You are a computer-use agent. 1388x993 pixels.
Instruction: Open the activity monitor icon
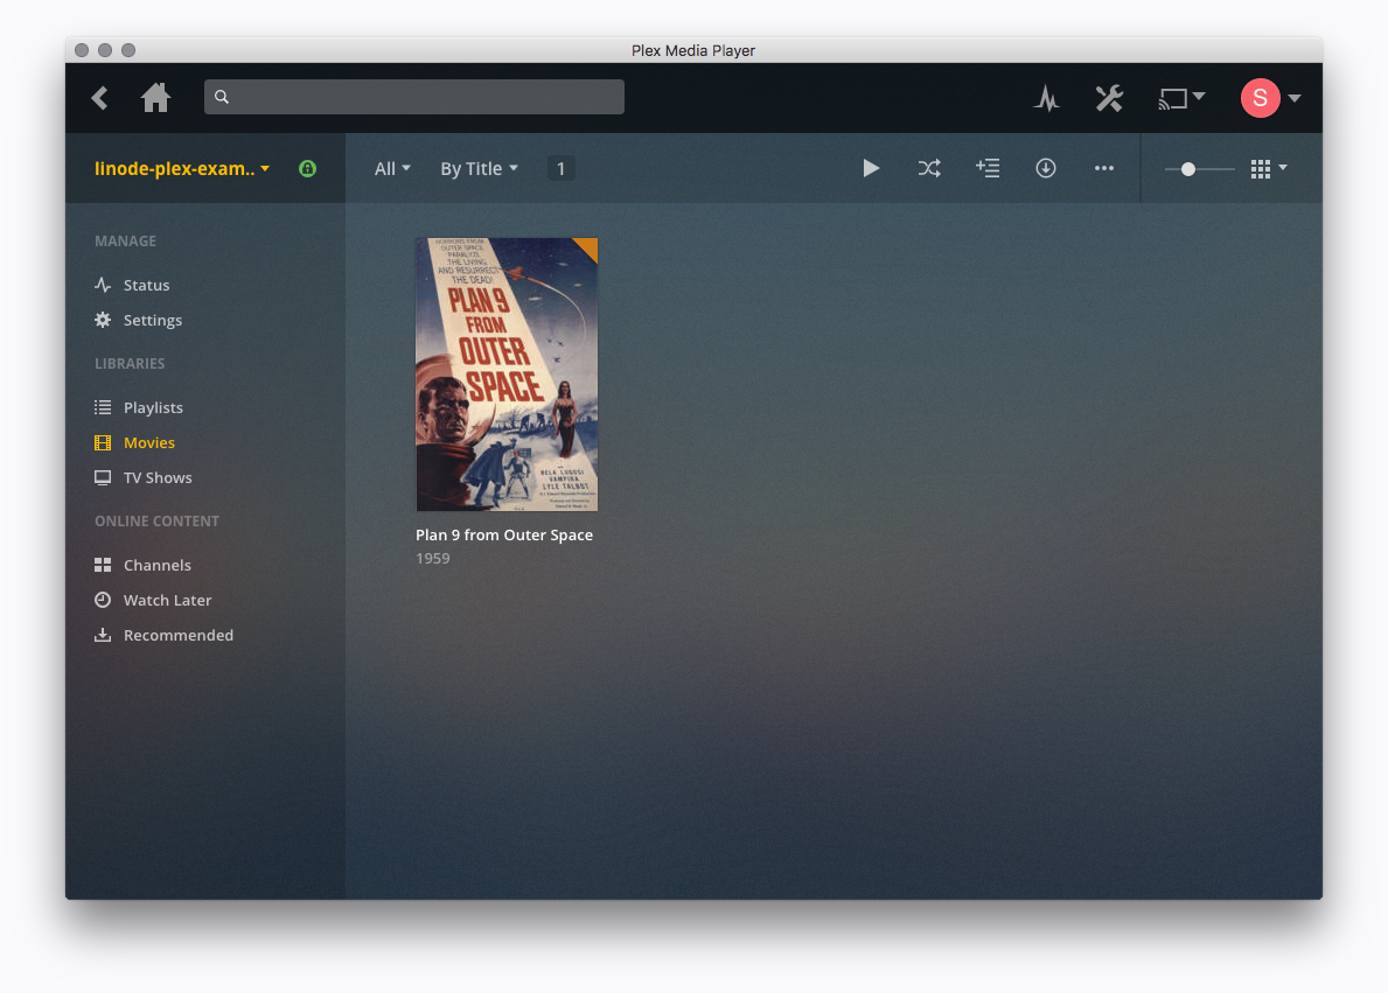1046,97
